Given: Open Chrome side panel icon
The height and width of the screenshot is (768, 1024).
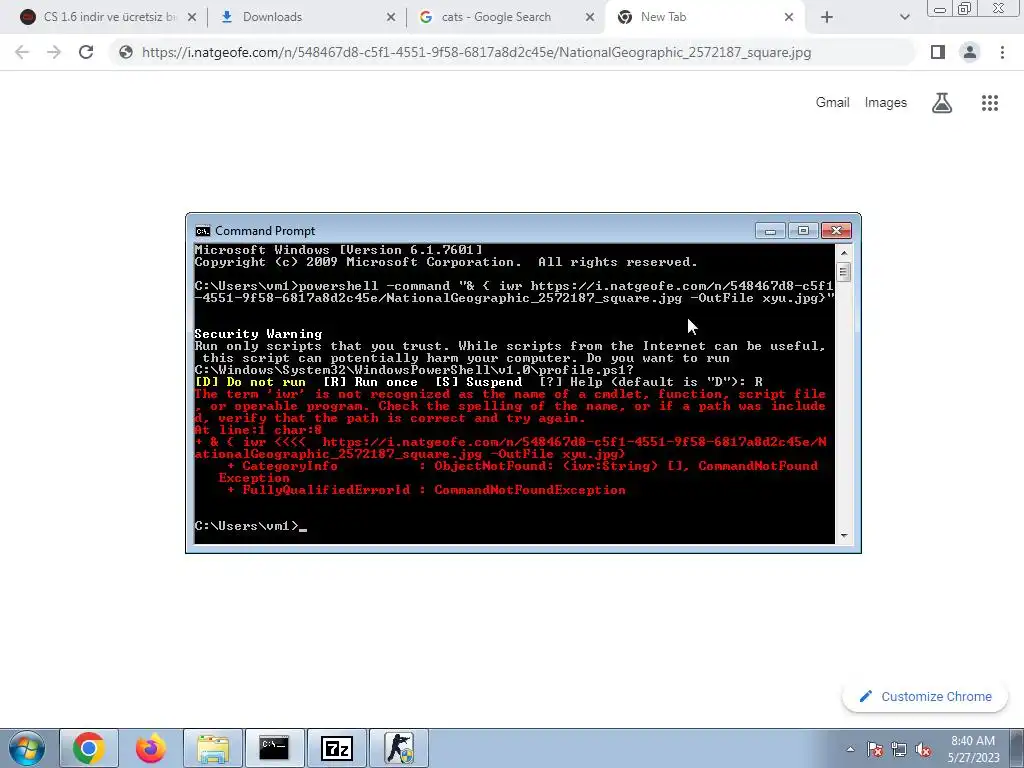Looking at the screenshot, I should (x=938, y=52).
